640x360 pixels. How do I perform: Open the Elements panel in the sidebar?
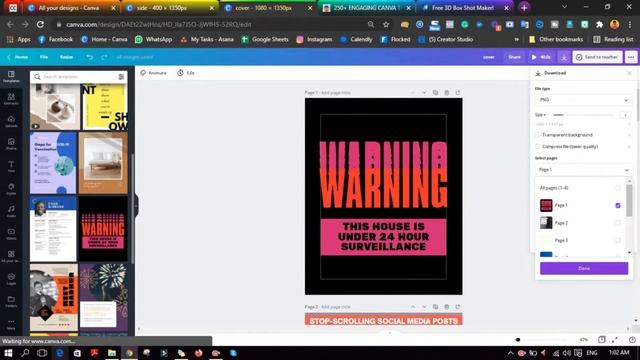(x=11, y=99)
